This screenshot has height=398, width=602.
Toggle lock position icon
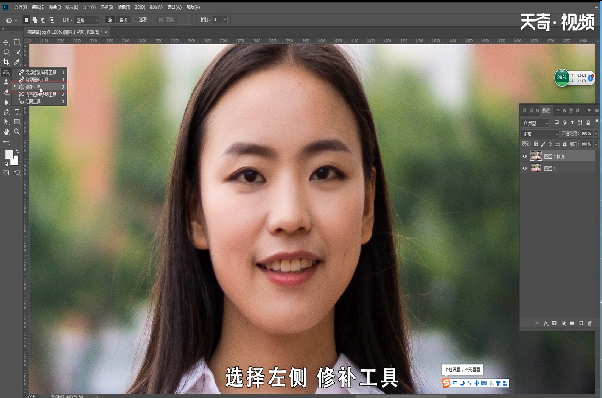coord(550,144)
